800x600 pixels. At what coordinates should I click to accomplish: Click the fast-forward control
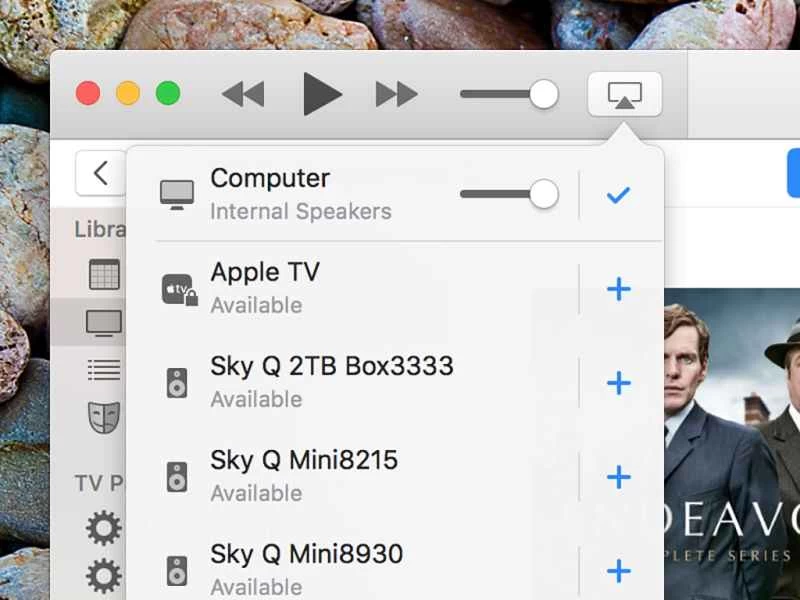click(x=396, y=94)
